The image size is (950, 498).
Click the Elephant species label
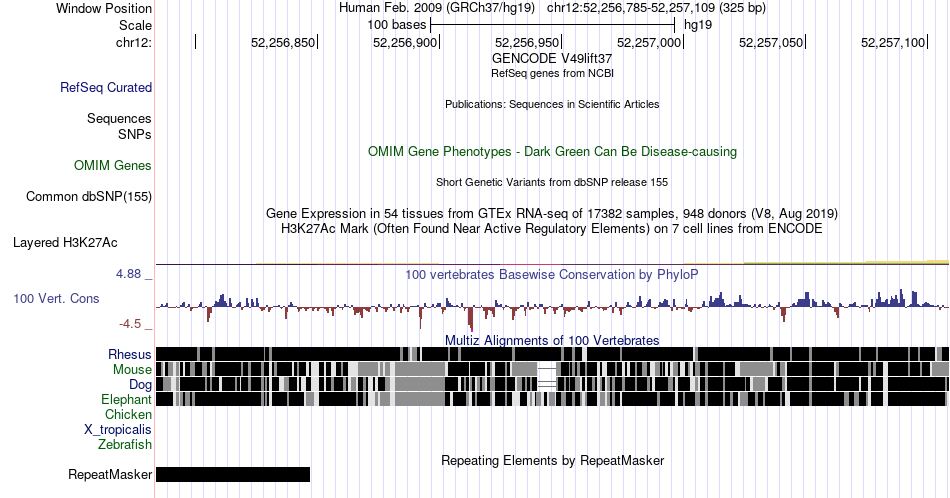pyautogui.click(x=126, y=399)
